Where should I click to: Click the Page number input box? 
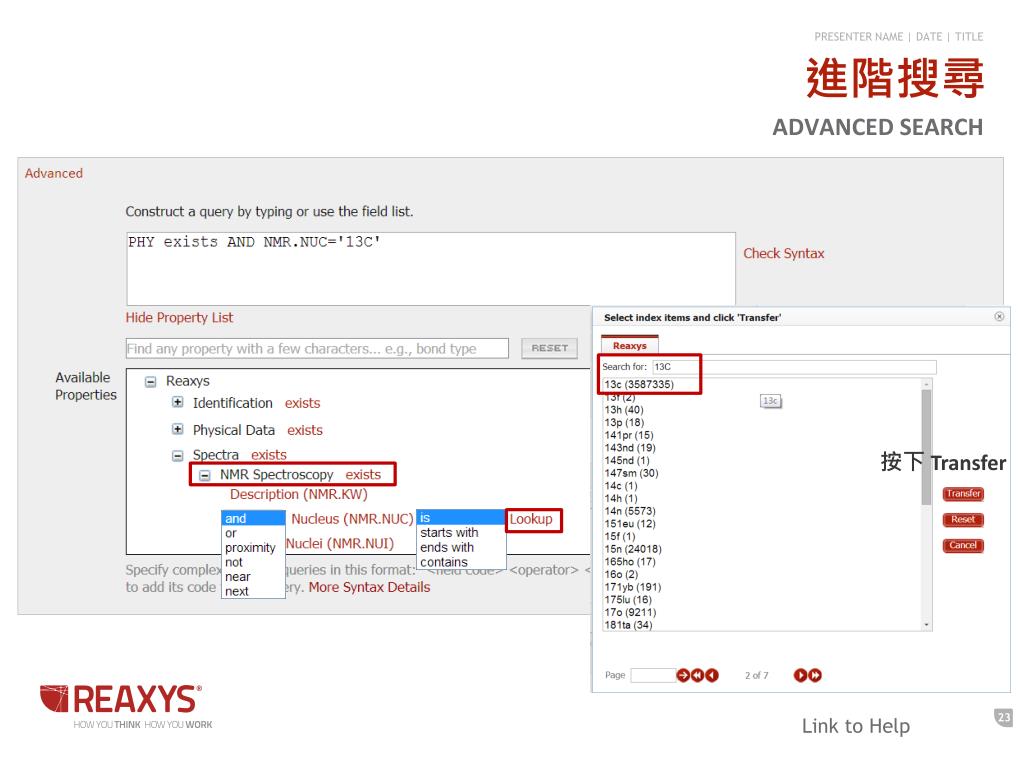pyautogui.click(x=653, y=675)
